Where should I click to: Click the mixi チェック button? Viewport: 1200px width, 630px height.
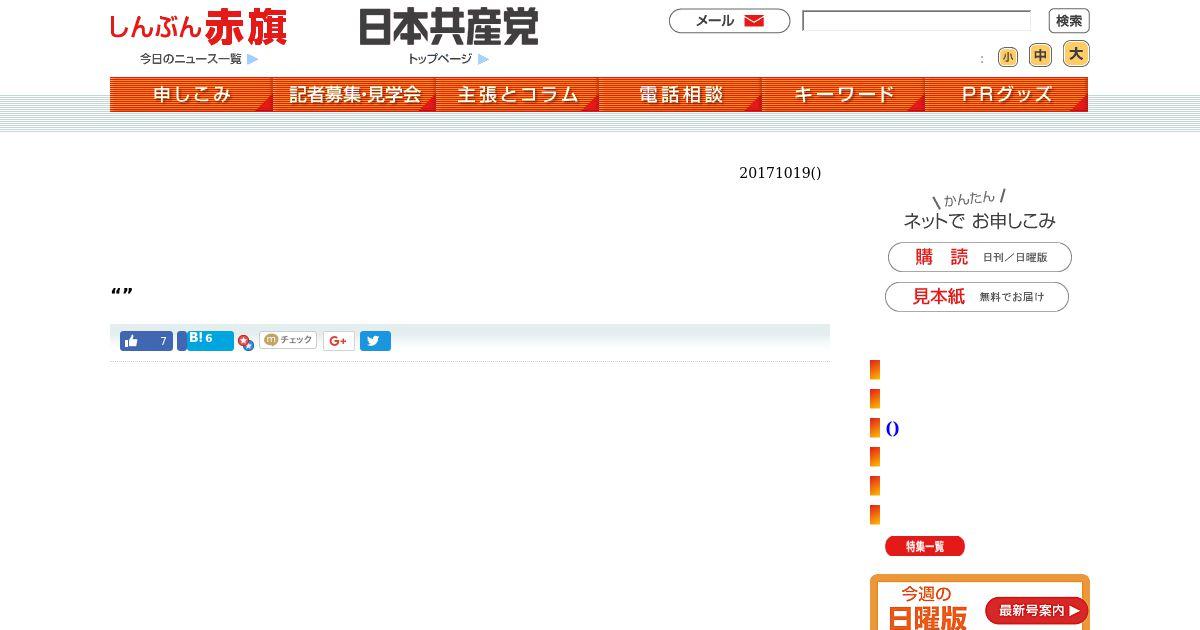tap(288, 340)
